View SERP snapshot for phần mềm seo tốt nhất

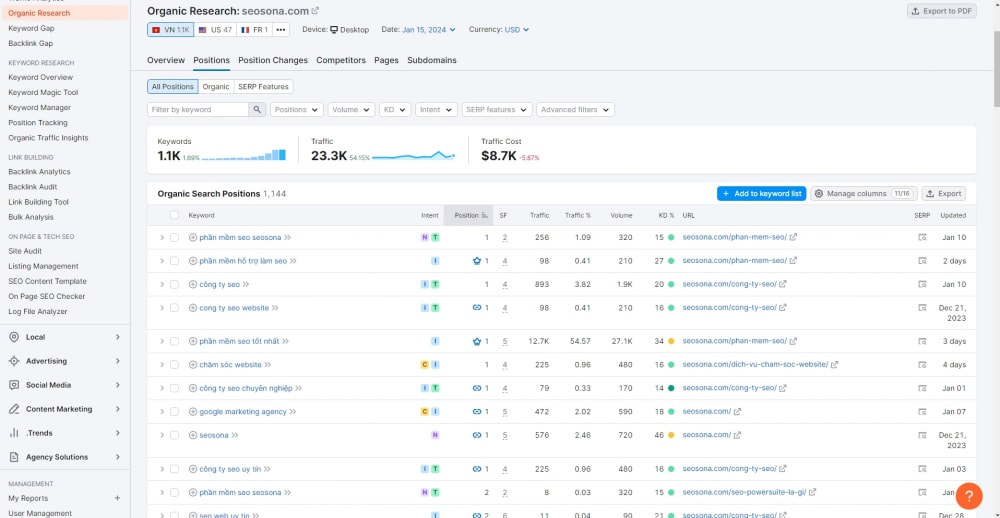pyautogui.click(x=922, y=341)
